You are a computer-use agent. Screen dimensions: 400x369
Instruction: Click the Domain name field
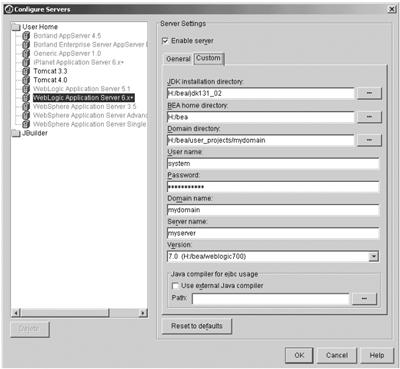[273, 210]
